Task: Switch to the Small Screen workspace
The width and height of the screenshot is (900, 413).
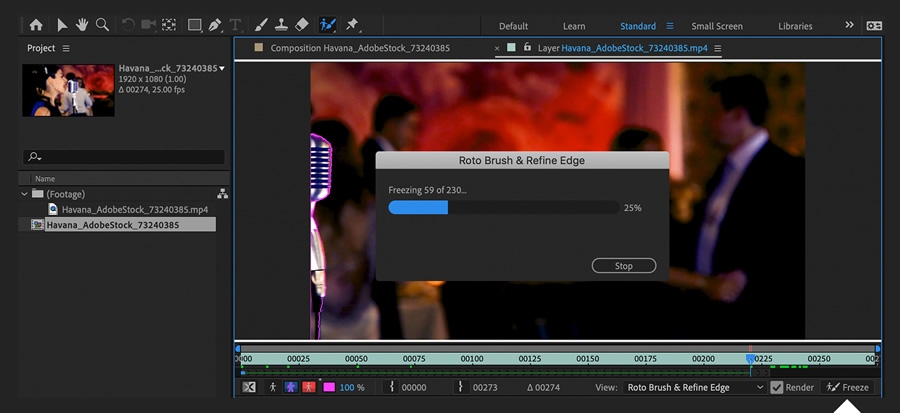Action: pos(717,26)
